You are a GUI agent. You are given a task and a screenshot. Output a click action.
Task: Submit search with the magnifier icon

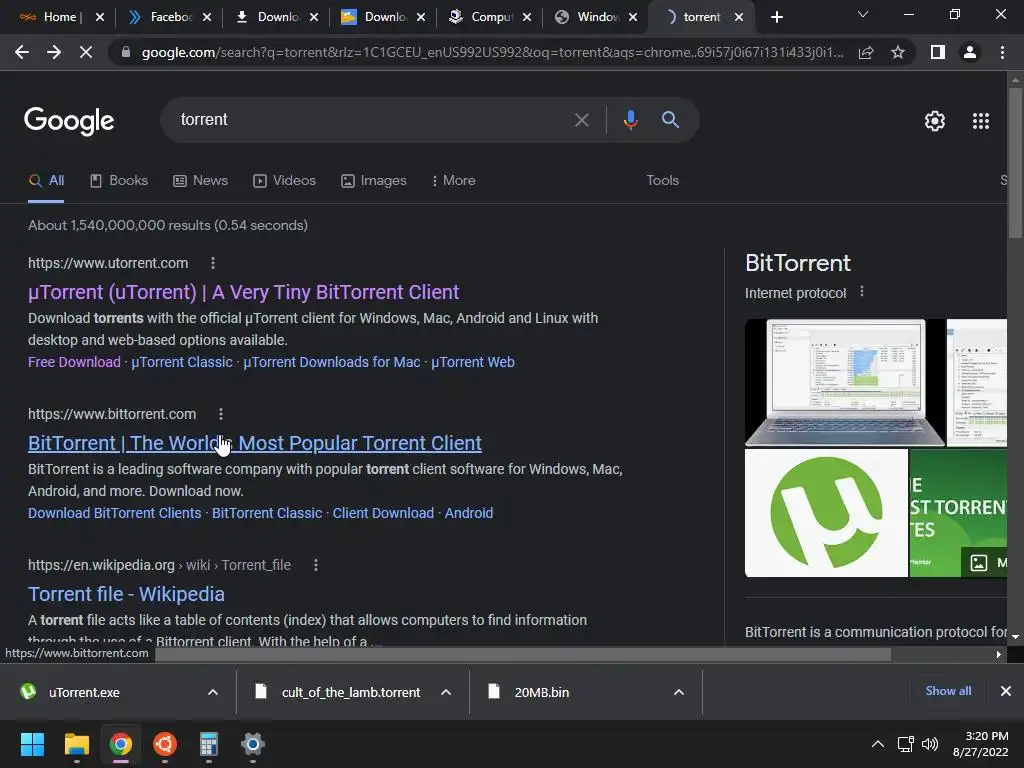[670, 120]
